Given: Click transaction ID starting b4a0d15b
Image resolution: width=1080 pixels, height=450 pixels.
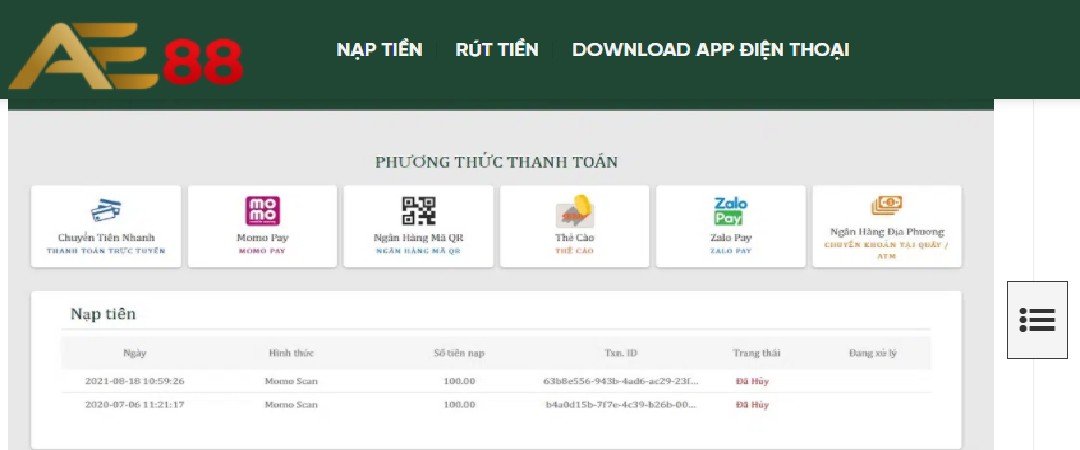Looking at the screenshot, I should tap(621, 405).
